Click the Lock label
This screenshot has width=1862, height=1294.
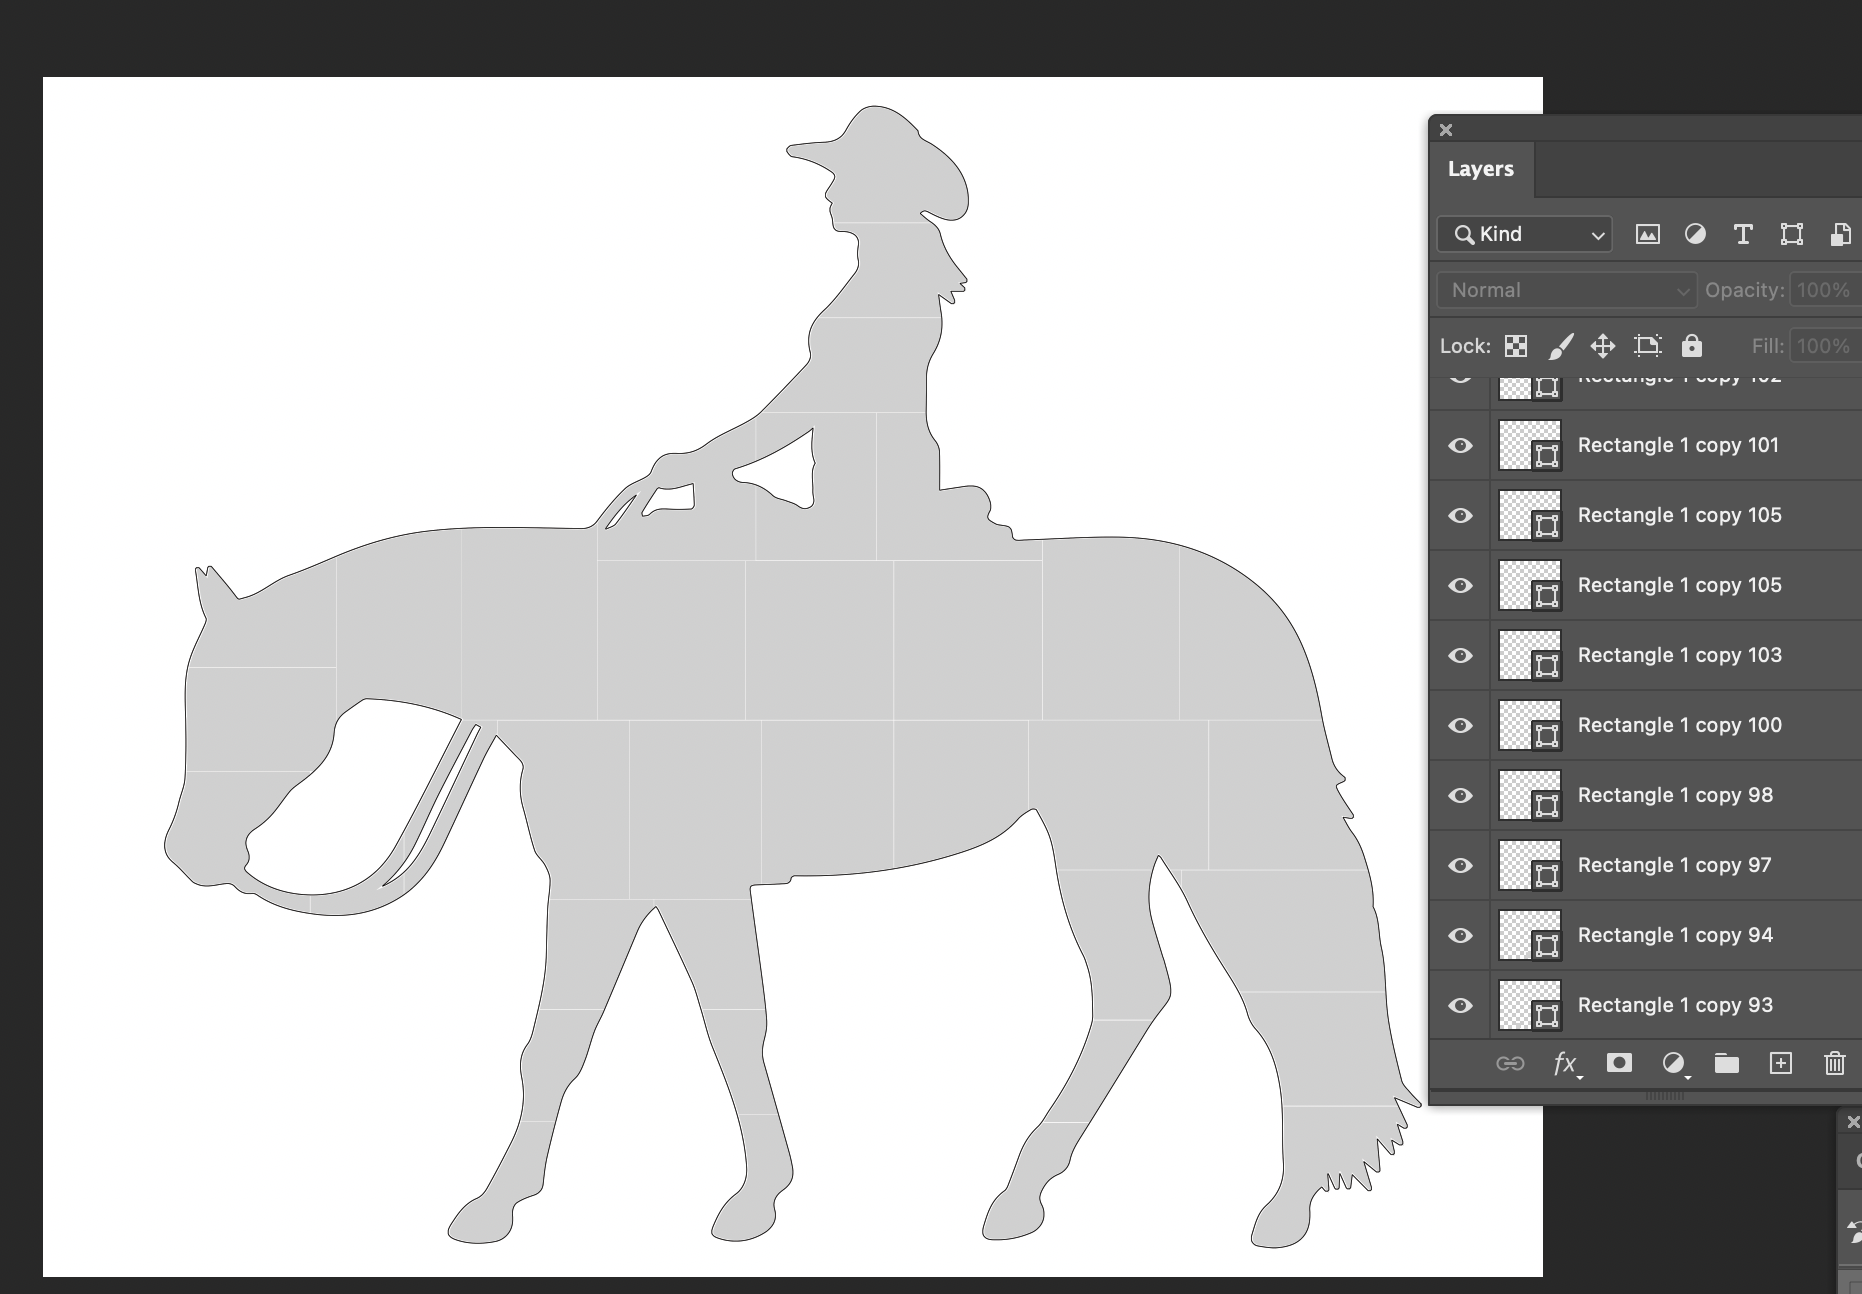[1465, 346]
